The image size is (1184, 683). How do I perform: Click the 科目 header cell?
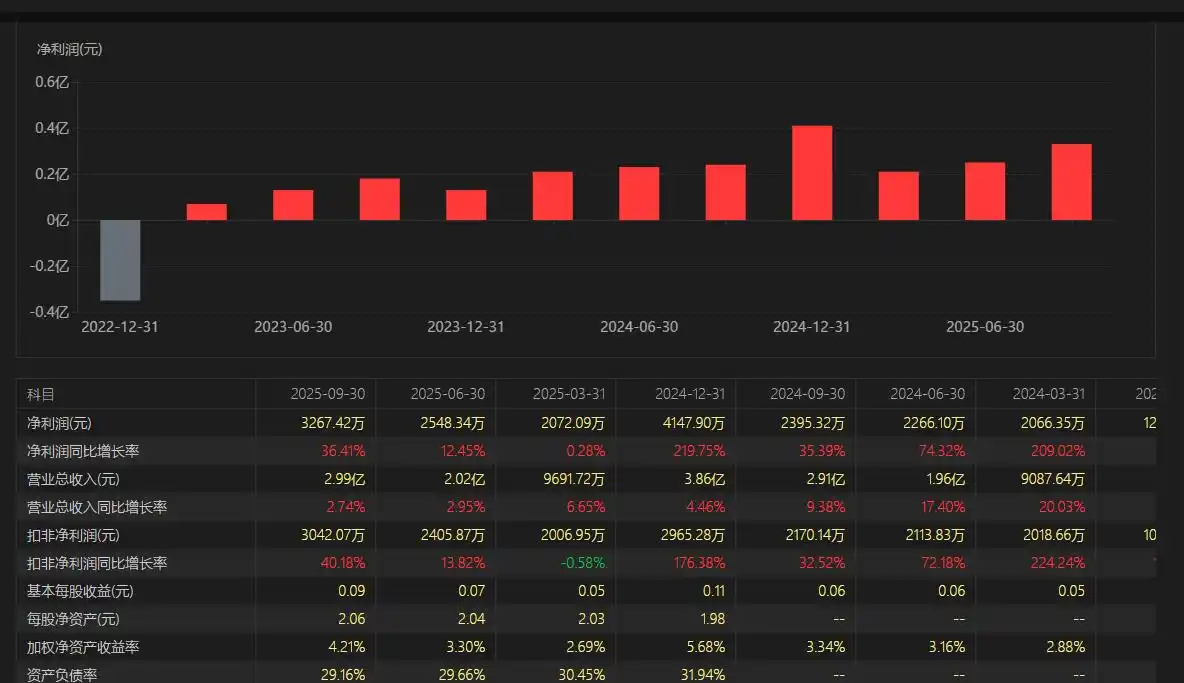click(41, 394)
